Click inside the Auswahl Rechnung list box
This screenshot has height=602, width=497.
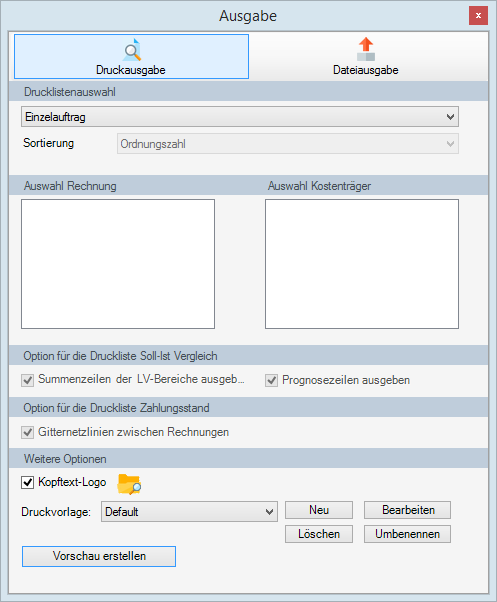point(118,264)
